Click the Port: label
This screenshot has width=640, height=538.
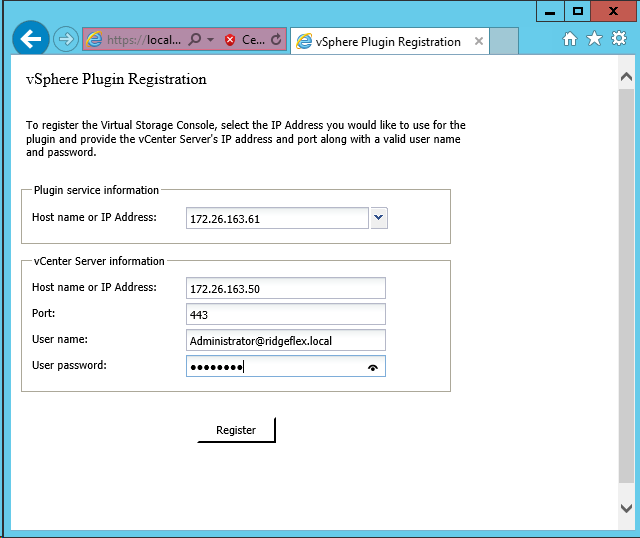click(44, 313)
